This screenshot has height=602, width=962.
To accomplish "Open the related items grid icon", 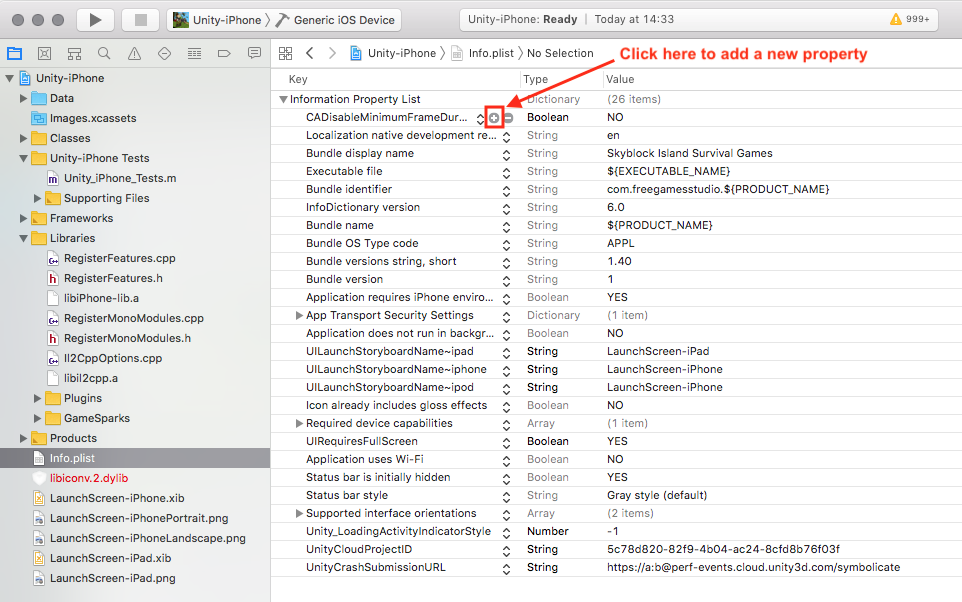I will 285,53.
